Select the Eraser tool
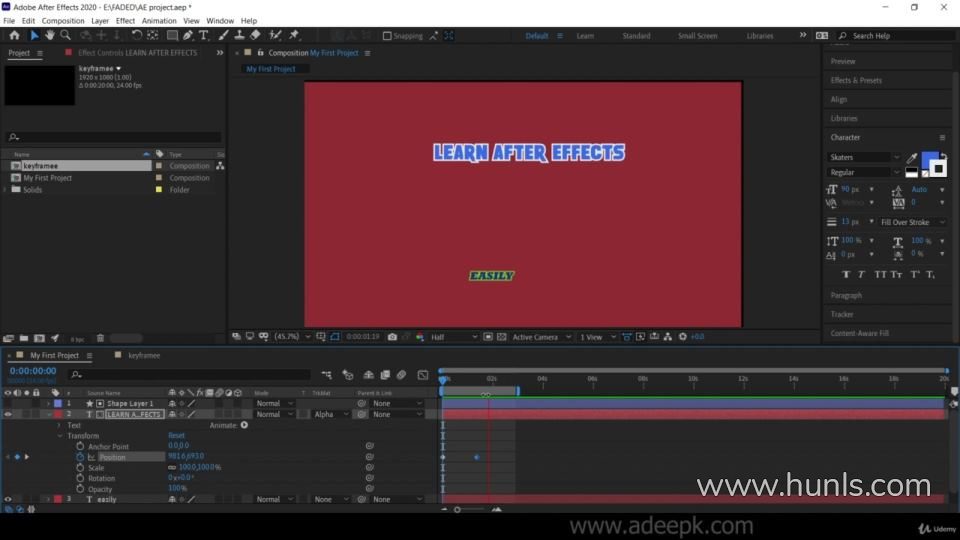Viewport: 960px width, 540px height. tap(255, 36)
